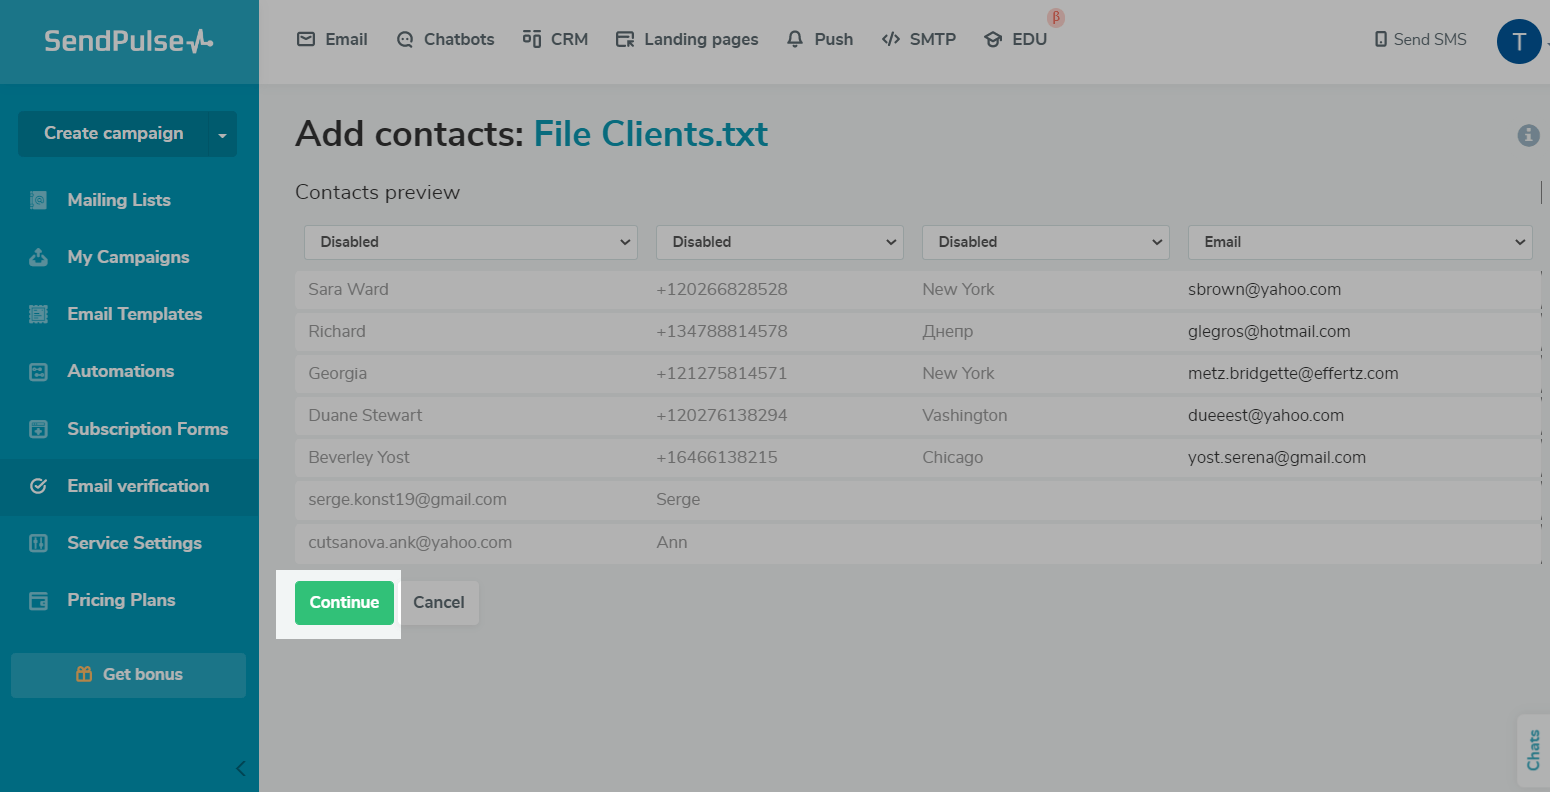Click the Continue button
Viewport: 1550px width, 792px height.
[344, 603]
